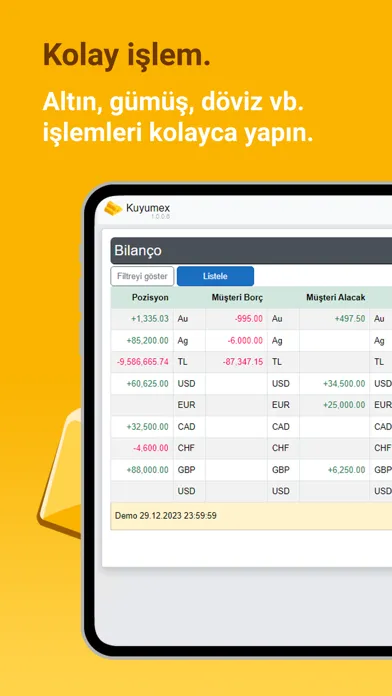Click the Demo 29.12.2023 23:59:59 footer text
The image size is (392, 696).
tap(166, 516)
